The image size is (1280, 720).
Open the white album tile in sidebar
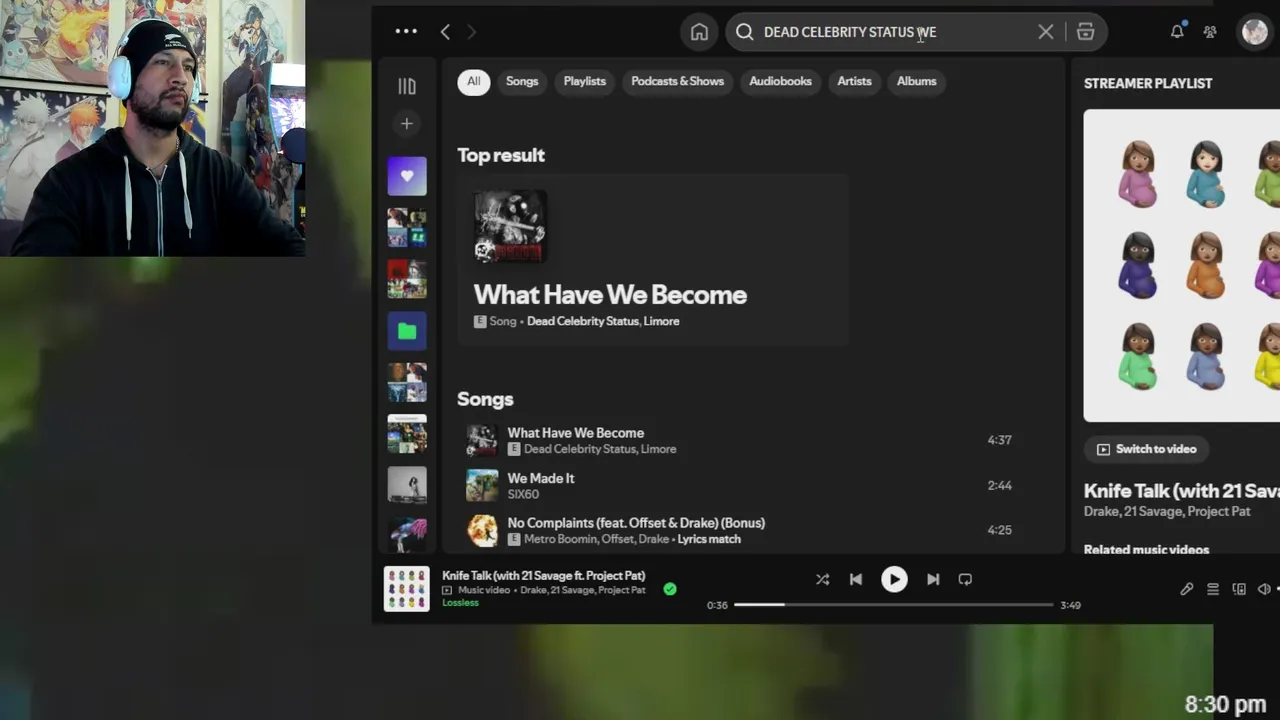pos(407,485)
